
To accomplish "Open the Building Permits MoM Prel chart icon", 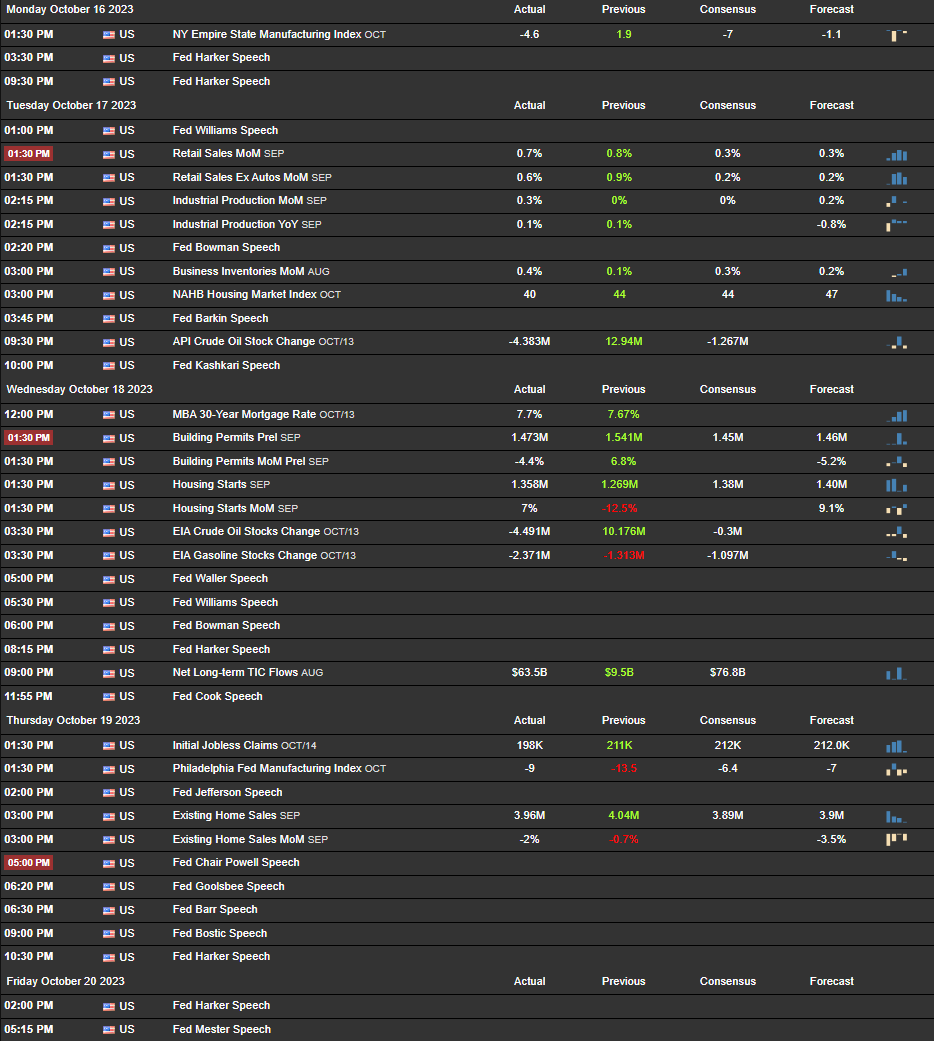I will [896, 461].
